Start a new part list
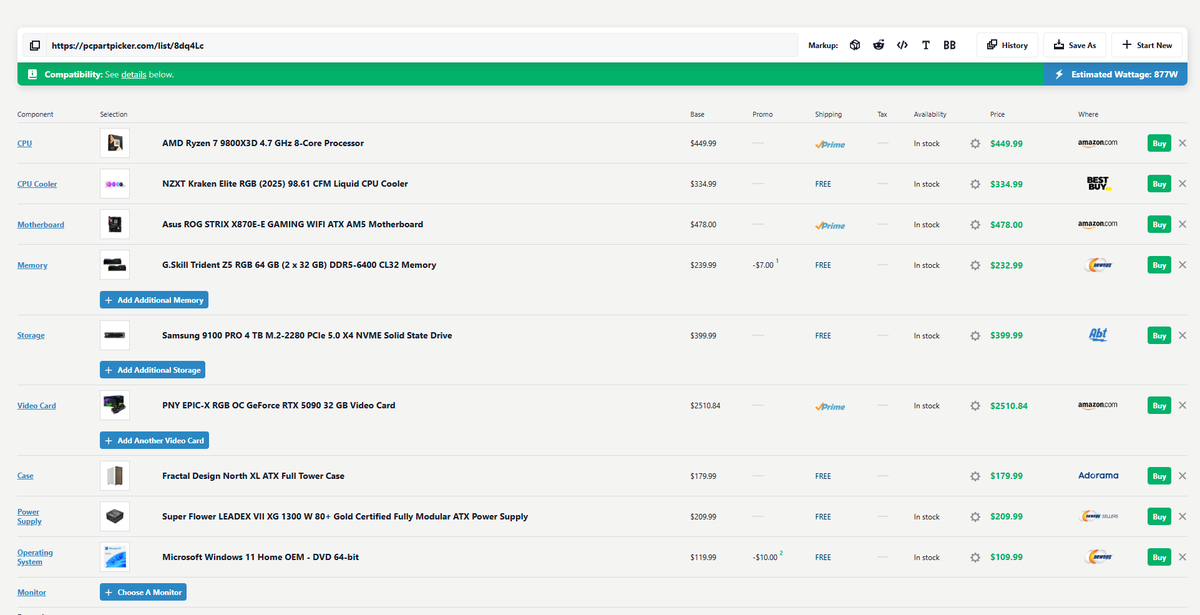This screenshot has height=615, width=1200. click(1146, 45)
